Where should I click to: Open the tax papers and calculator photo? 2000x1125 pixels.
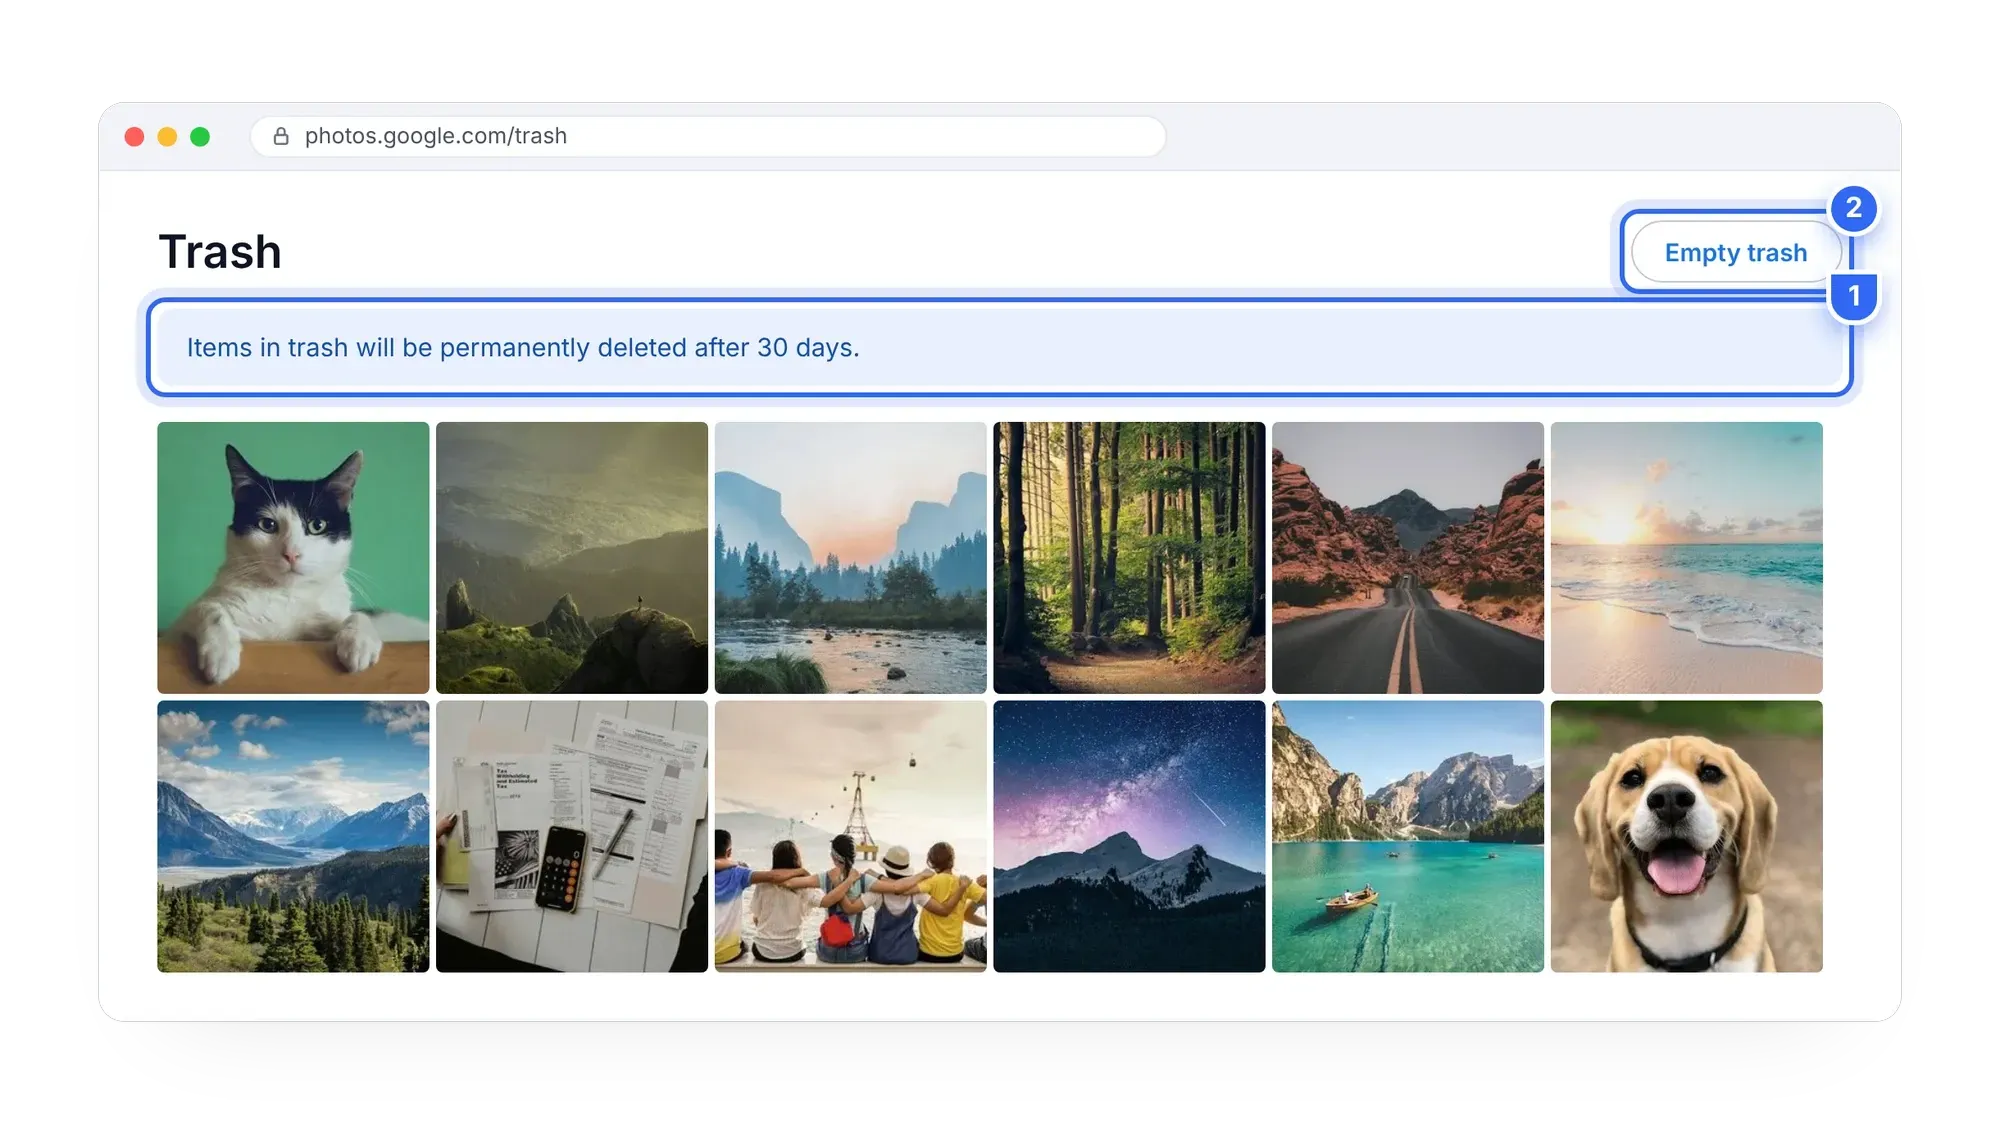(x=572, y=836)
